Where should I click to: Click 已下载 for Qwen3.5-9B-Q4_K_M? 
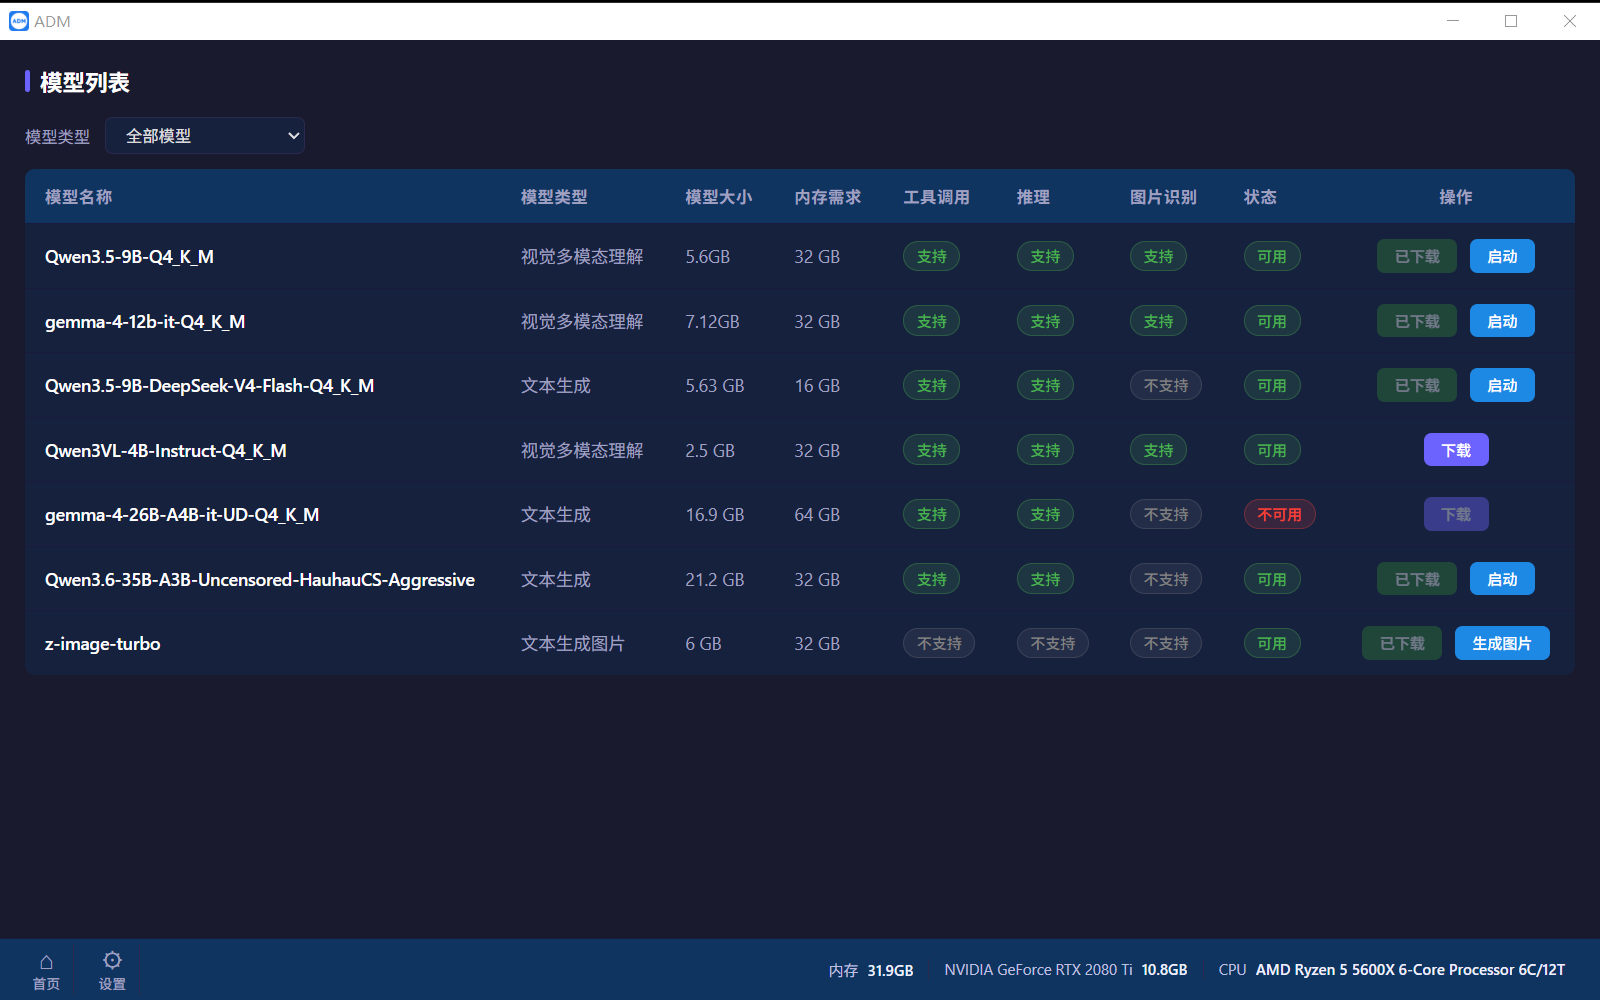click(1417, 257)
